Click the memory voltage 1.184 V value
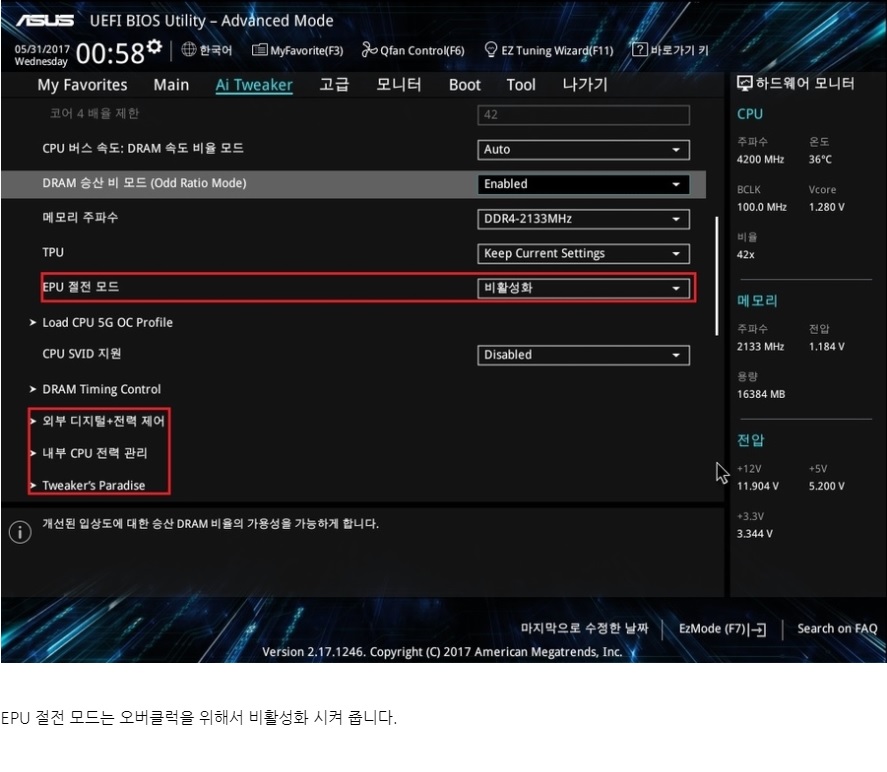Image resolution: width=887 pixels, height=772 pixels. tap(826, 346)
